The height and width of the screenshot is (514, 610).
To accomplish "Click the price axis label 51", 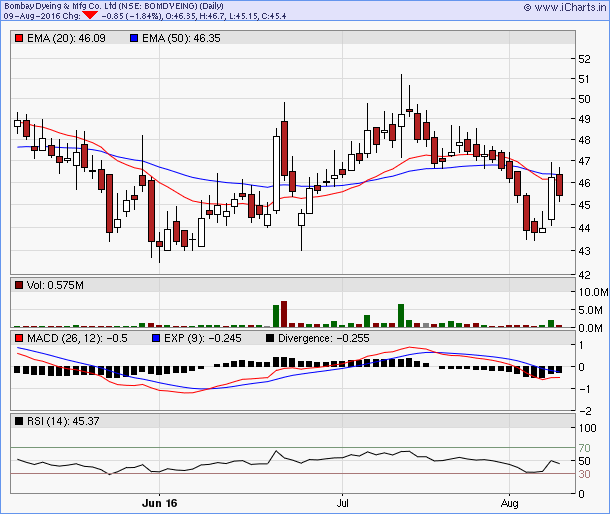I will (x=584, y=79).
